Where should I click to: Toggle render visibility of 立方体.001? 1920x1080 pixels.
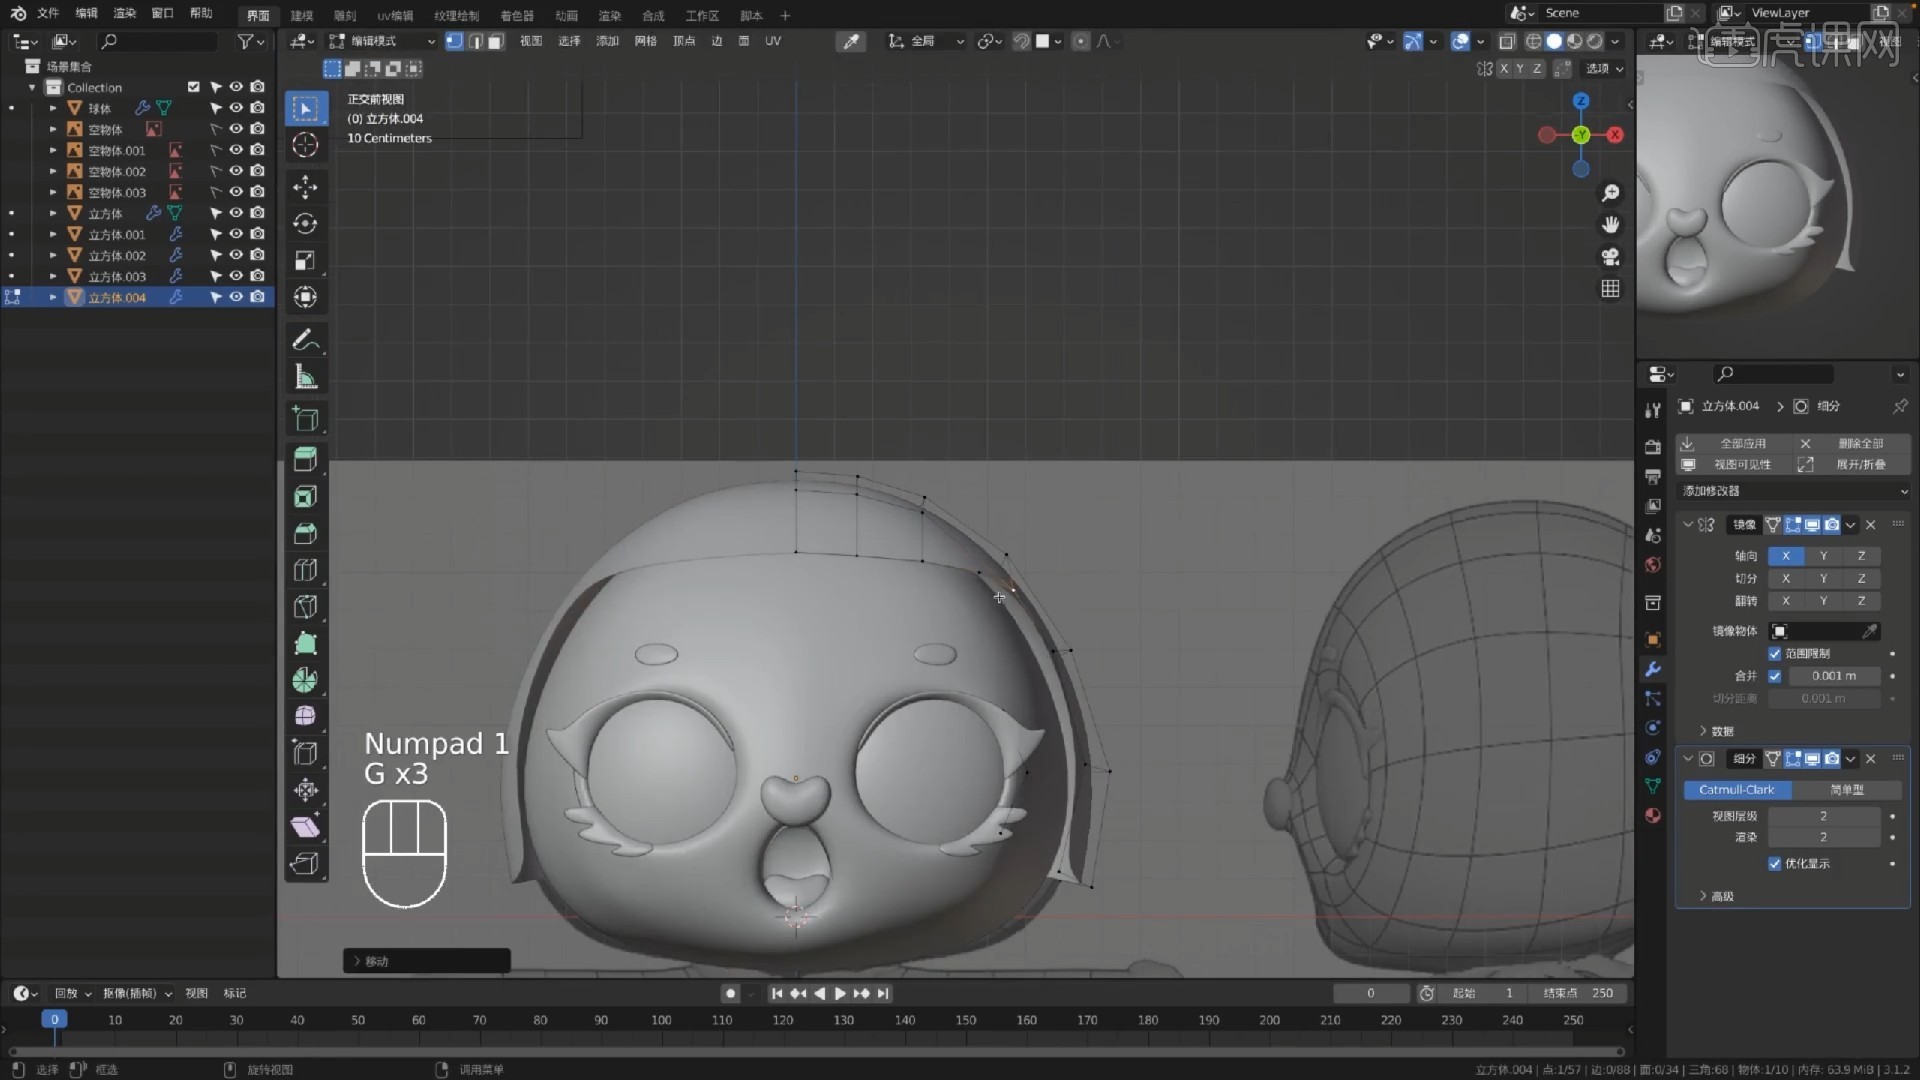(x=257, y=234)
